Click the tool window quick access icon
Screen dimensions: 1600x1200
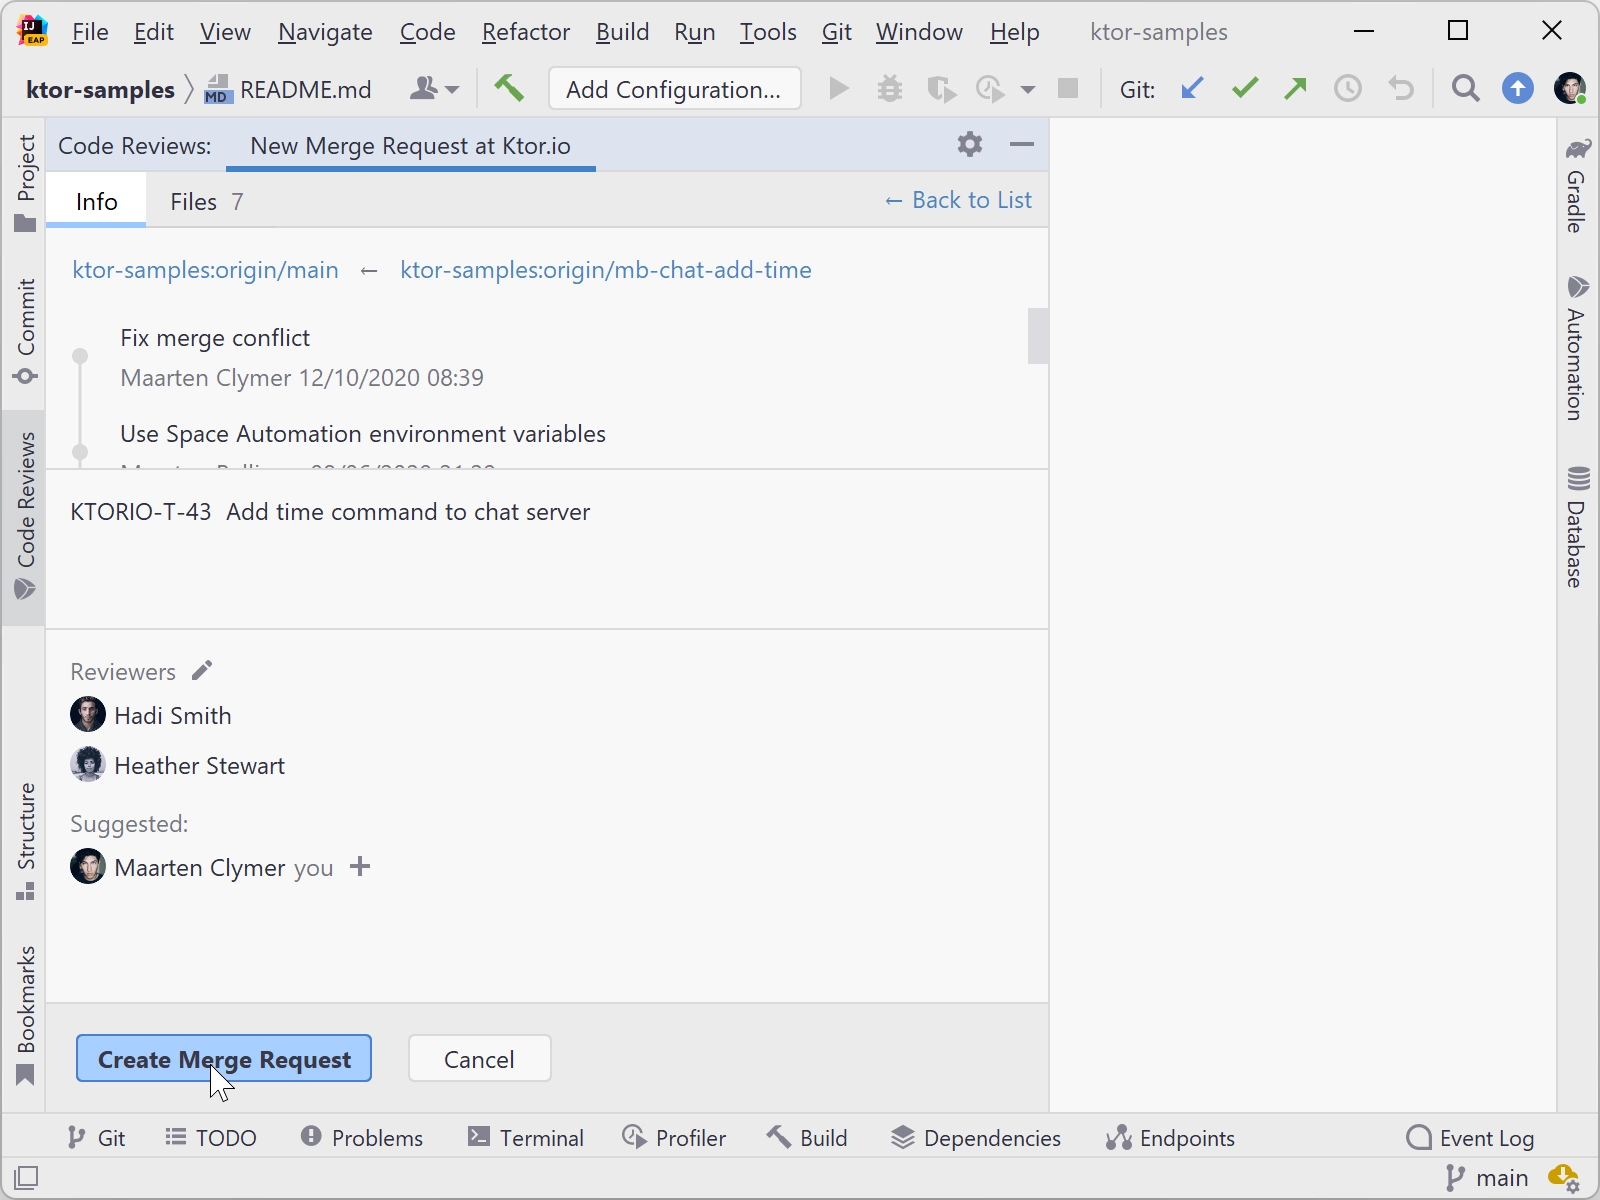pos(26,1178)
